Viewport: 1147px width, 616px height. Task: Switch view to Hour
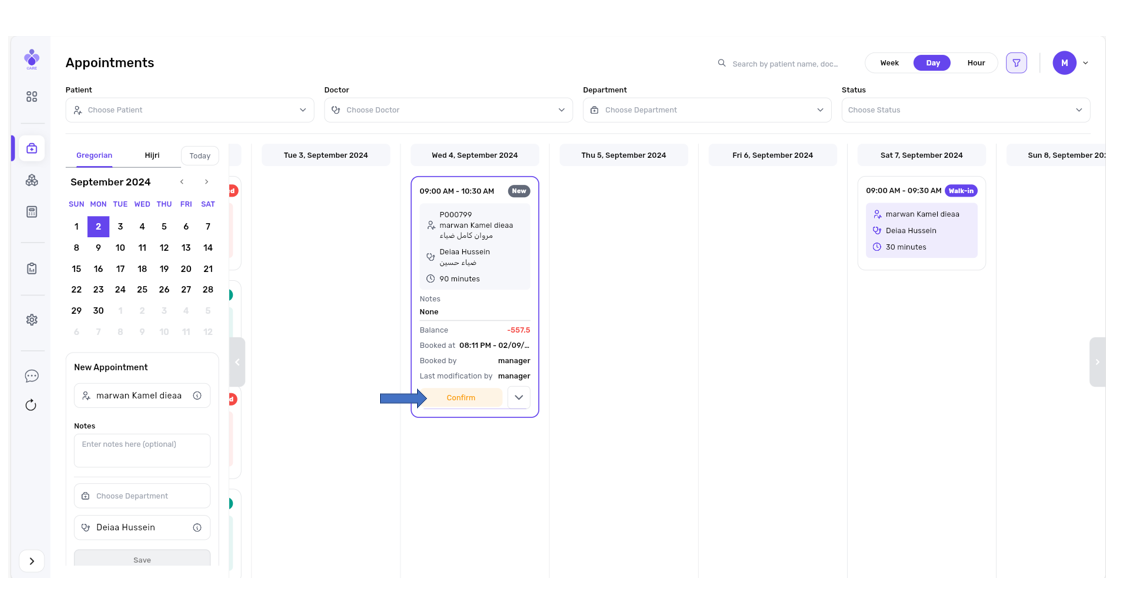pos(976,63)
